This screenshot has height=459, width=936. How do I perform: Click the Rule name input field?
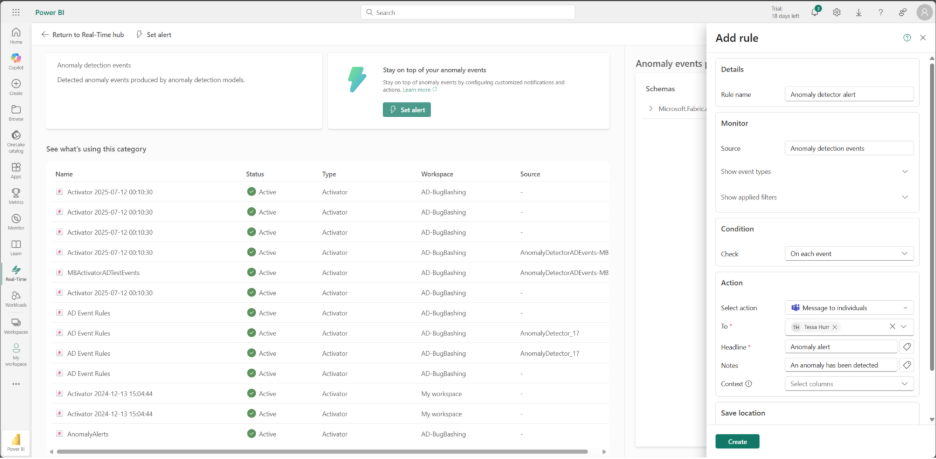coord(849,95)
